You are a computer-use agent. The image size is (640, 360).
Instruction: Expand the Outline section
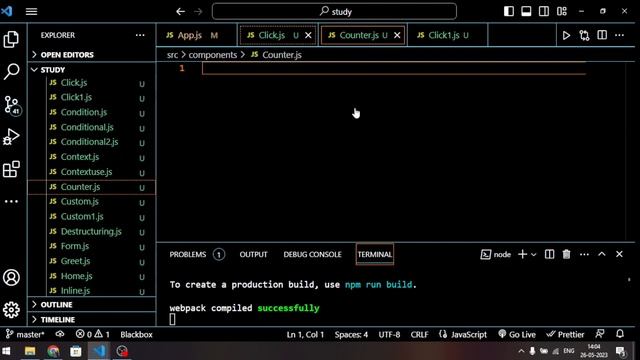click(x=92, y=305)
